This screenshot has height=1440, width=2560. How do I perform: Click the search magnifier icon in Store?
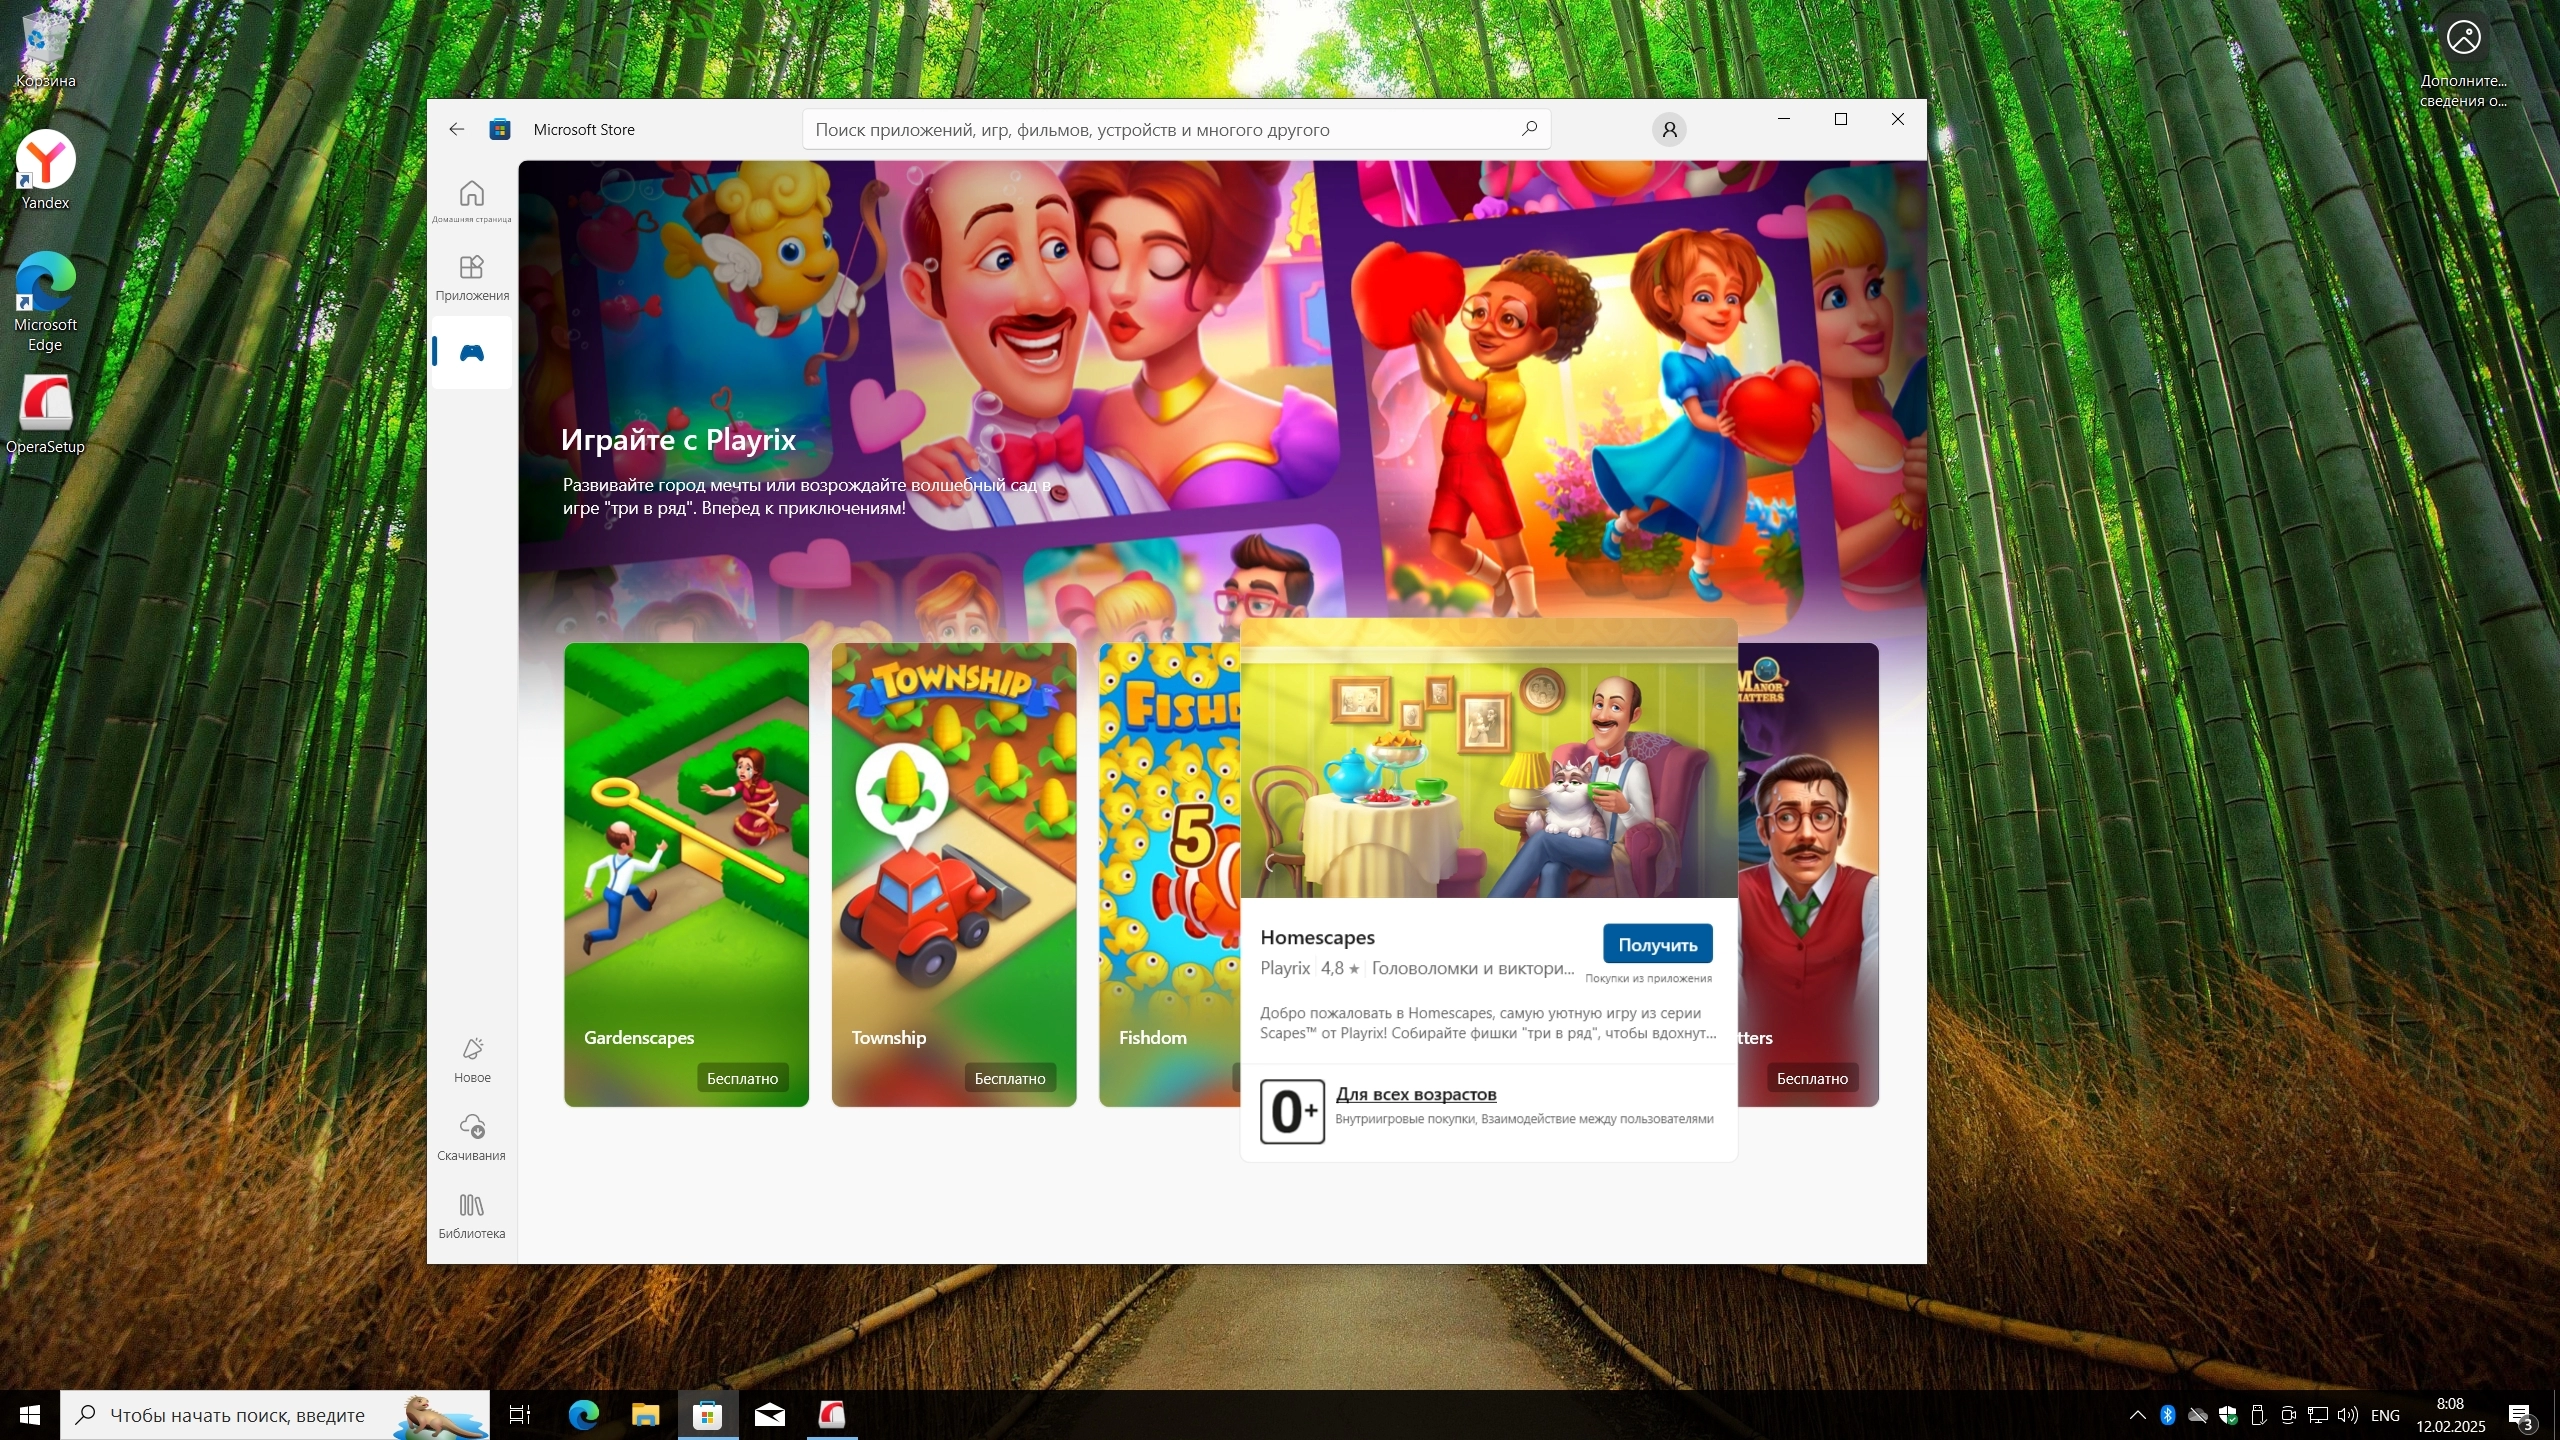pos(1528,129)
